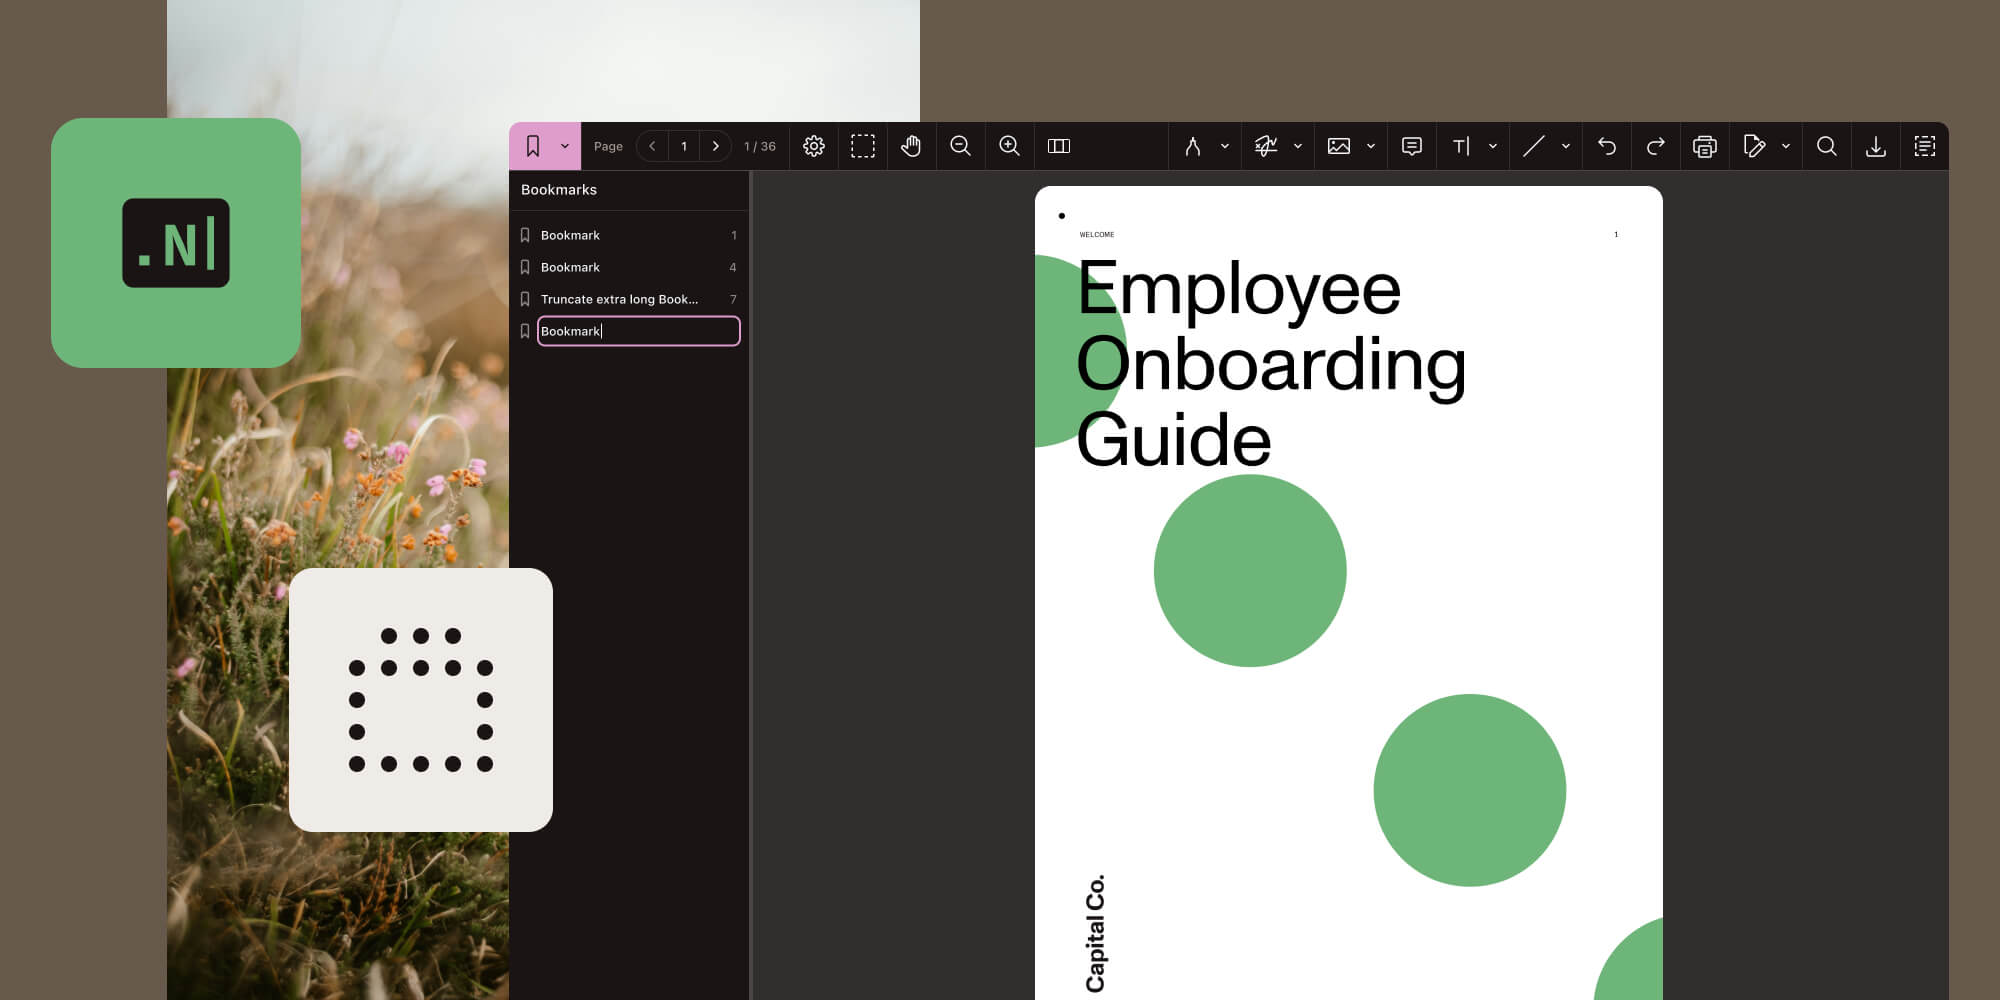Screen dimensions: 2000x1000
Task: Select the marquee zoom tool
Action: tap(863, 146)
